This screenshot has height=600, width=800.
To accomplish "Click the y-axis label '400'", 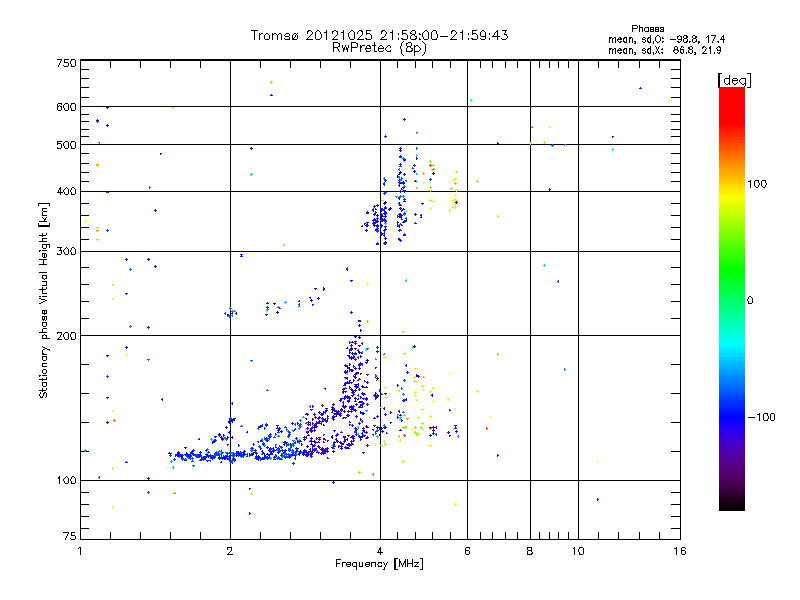I will [66, 192].
